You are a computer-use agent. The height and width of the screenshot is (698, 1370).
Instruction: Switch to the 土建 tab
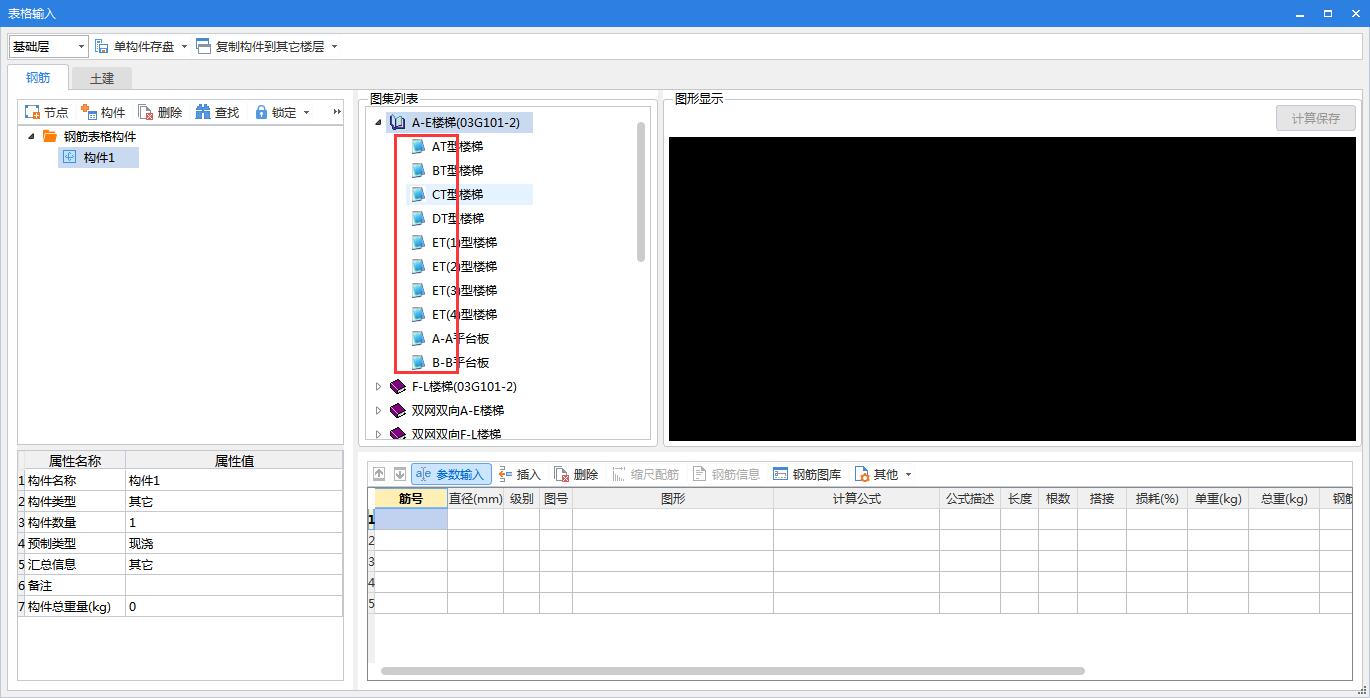[102, 78]
